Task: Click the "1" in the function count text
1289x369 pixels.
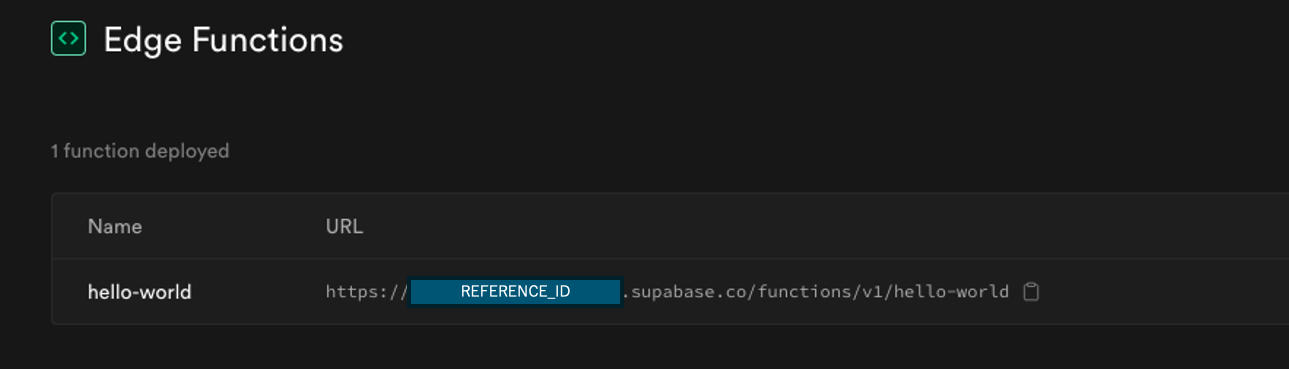Action: coord(55,151)
